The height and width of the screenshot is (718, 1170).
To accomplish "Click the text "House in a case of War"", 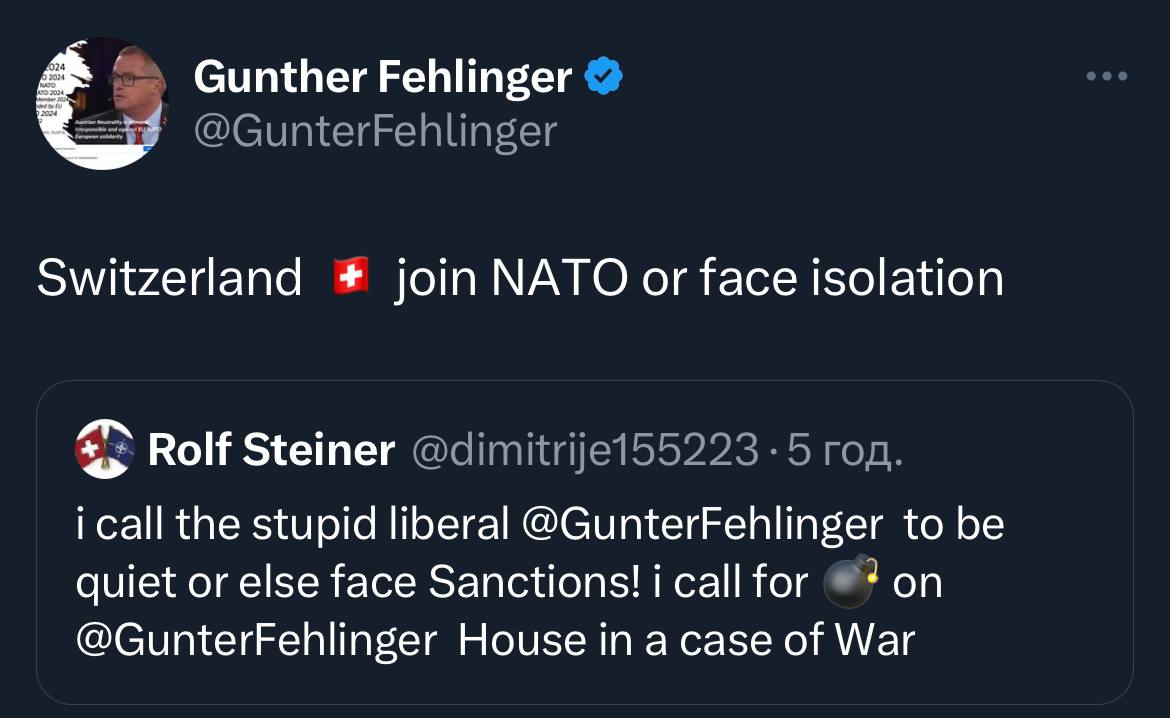I will point(686,641).
